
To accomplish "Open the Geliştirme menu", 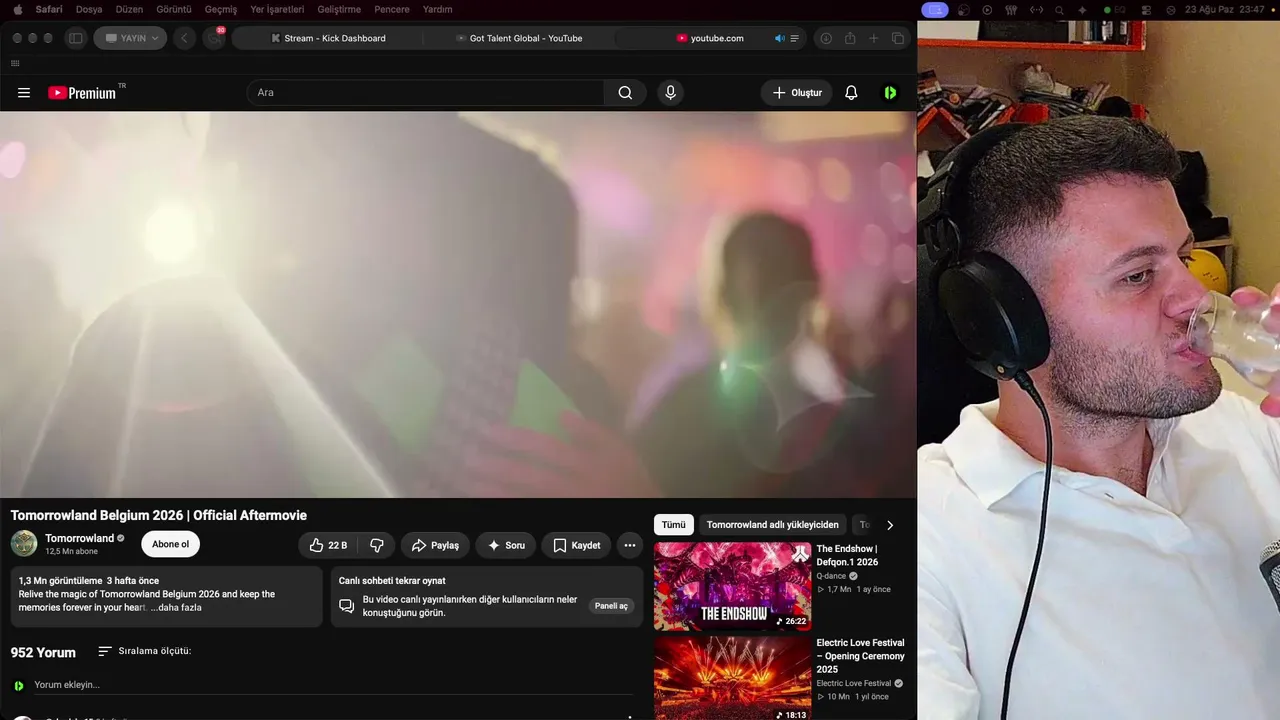I will pyautogui.click(x=339, y=9).
